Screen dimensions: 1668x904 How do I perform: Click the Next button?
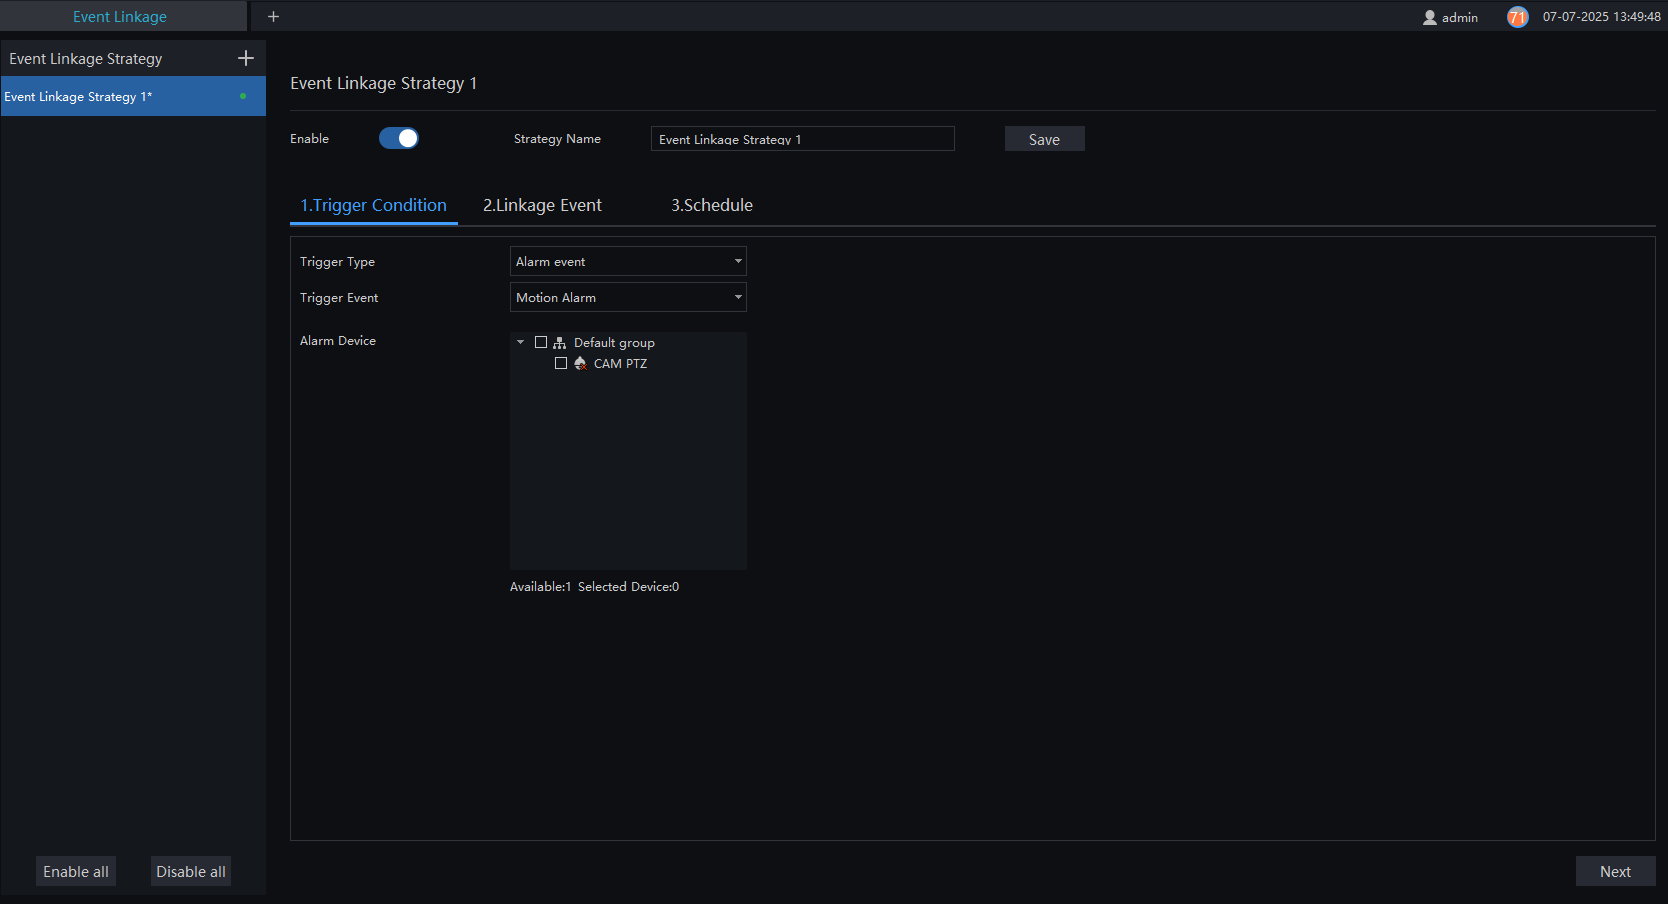tap(1615, 871)
